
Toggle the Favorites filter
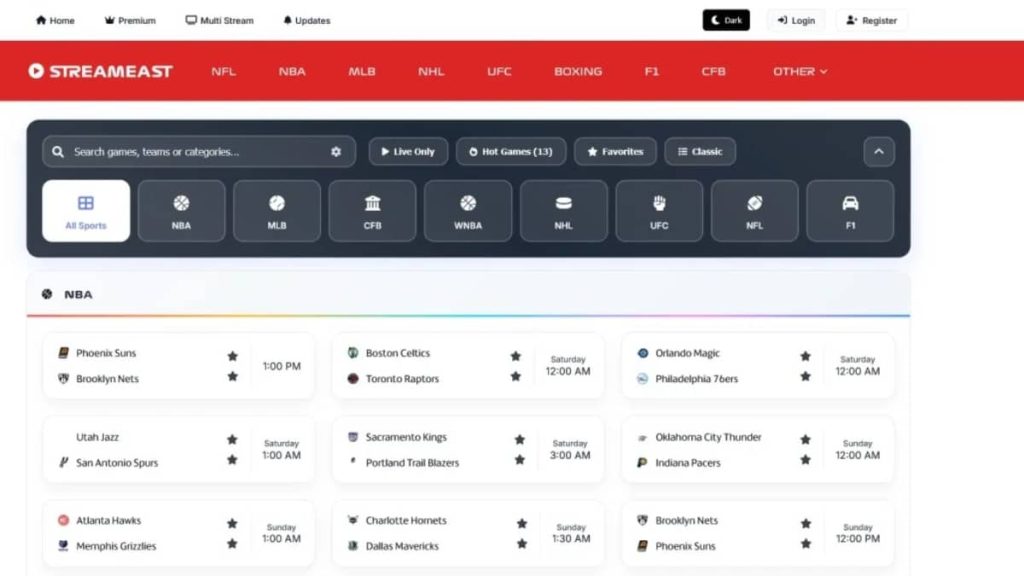(x=615, y=152)
